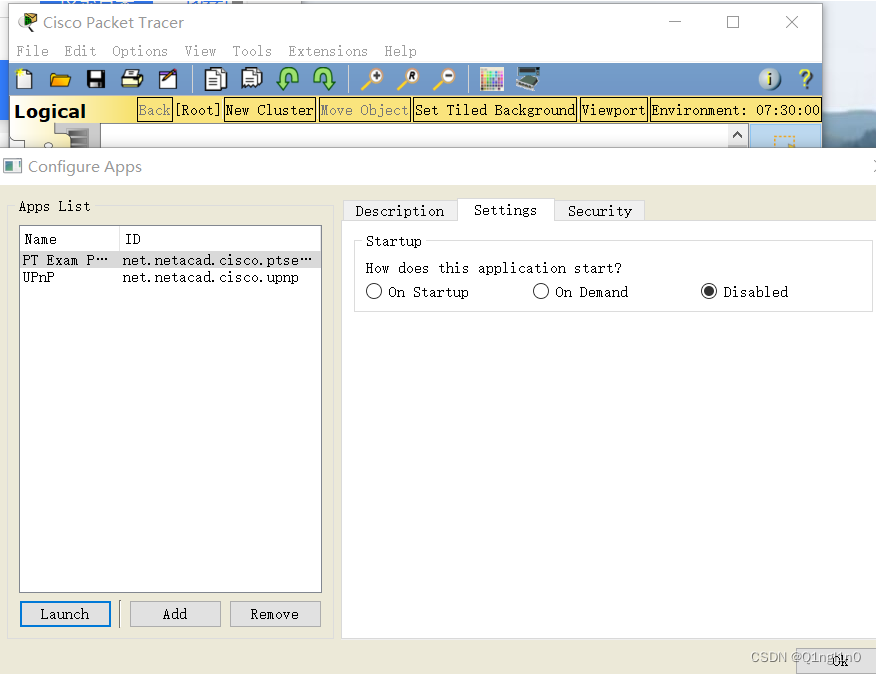Open the drawing palette icon
The height and width of the screenshot is (674, 876).
(x=492, y=79)
